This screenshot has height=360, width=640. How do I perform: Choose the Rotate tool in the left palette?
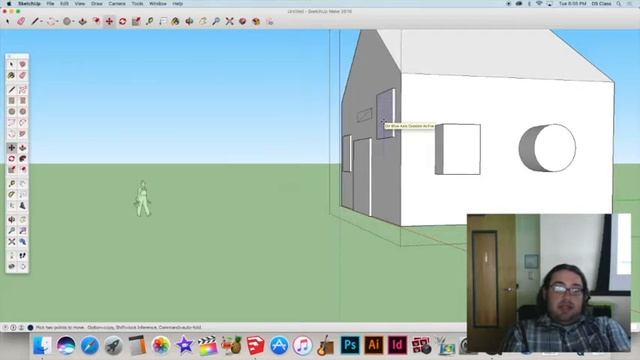(x=11, y=159)
